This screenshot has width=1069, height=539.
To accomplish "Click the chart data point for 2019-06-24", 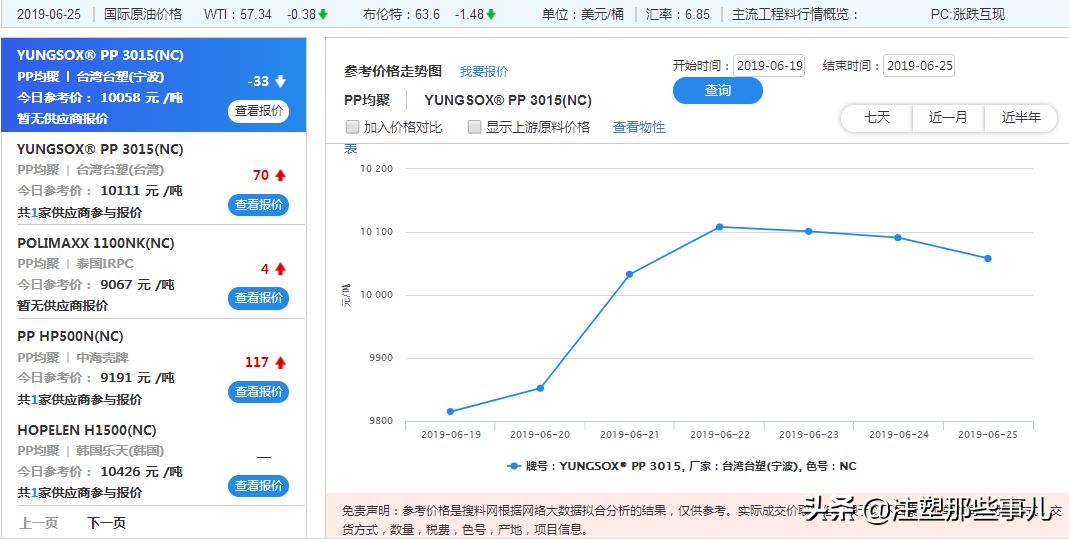I will coord(898,238).
